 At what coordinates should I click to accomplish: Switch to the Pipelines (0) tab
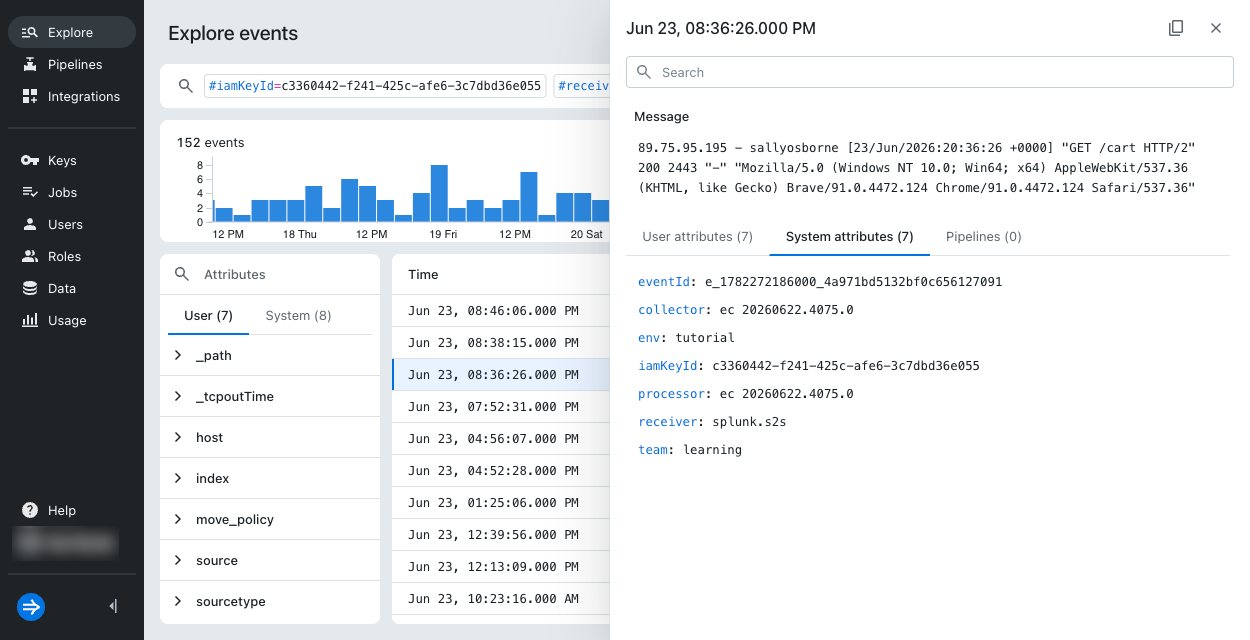coord(984,237)
